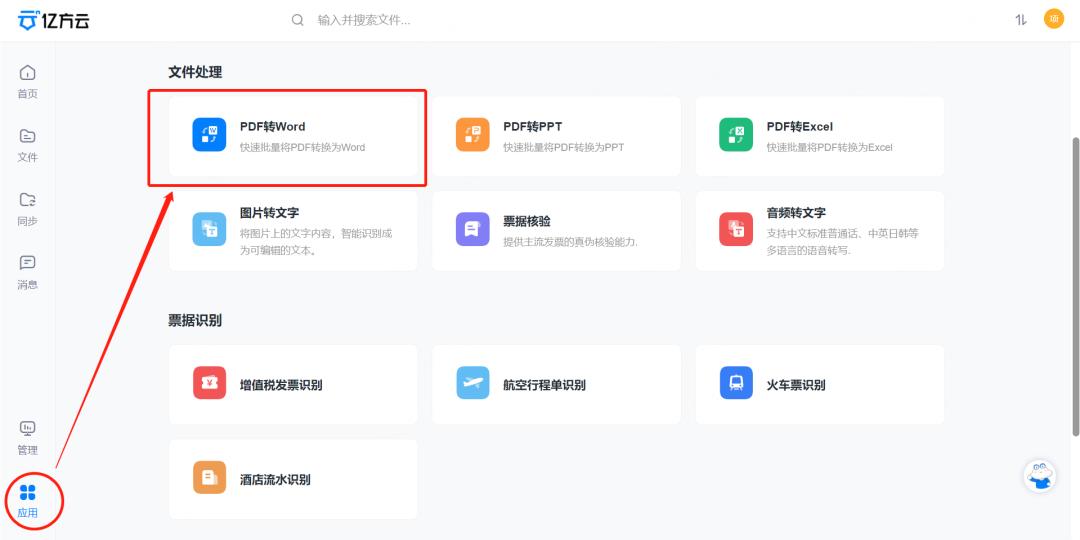The image size is (1080, 540).
Task: Click description 提供主流发票的真伪核验能力
Action: (x=570, y=242)
